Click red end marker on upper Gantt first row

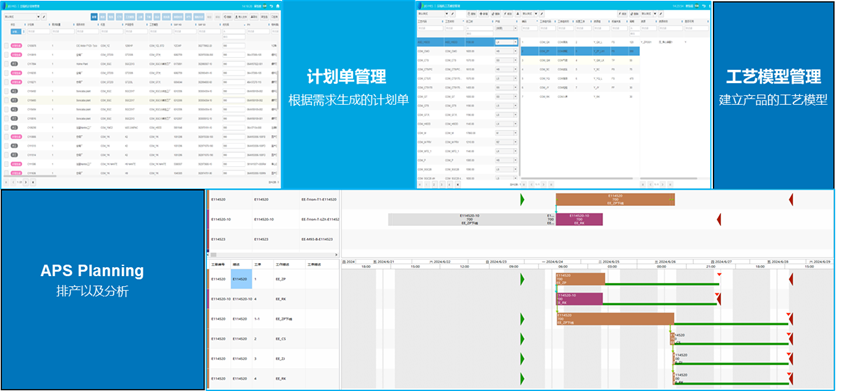790,200
